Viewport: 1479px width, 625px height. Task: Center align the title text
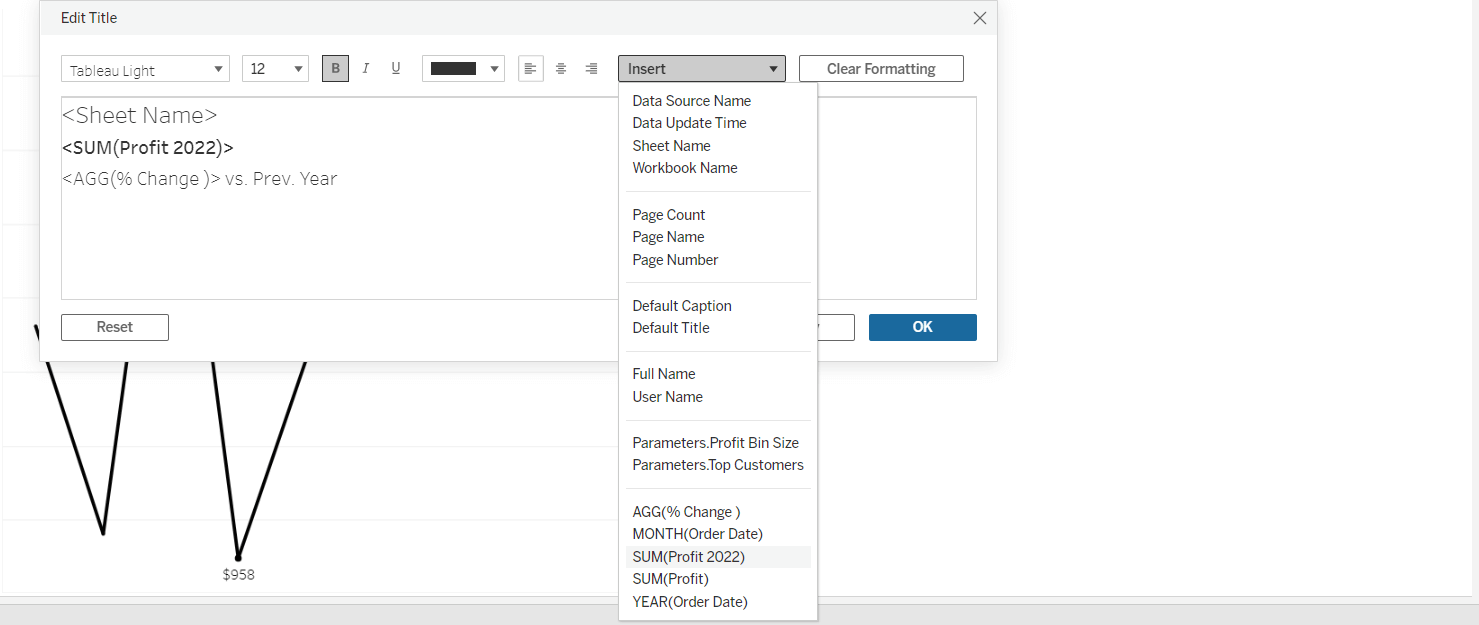coord(561,68)
